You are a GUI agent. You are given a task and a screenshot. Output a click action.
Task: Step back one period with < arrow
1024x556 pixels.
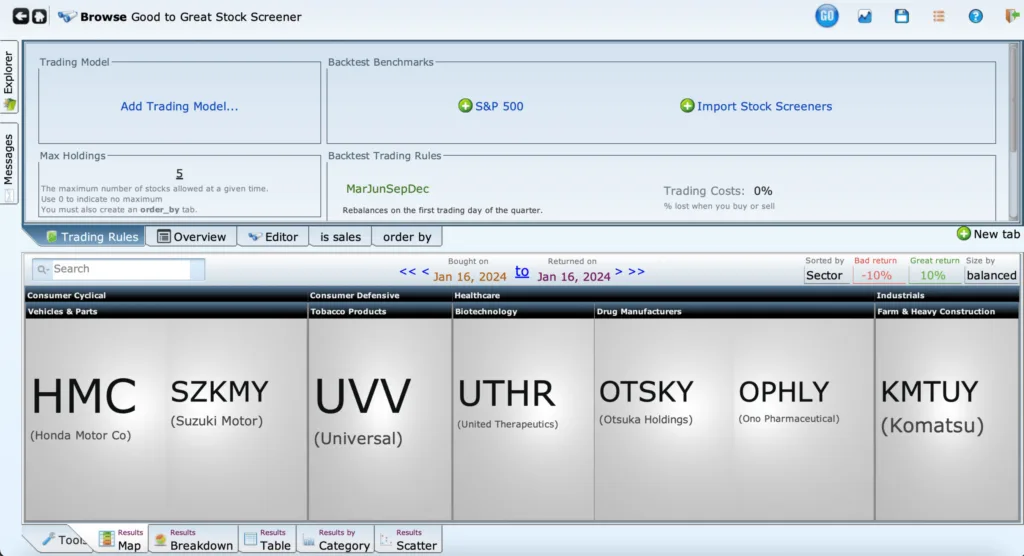(425, 272)
